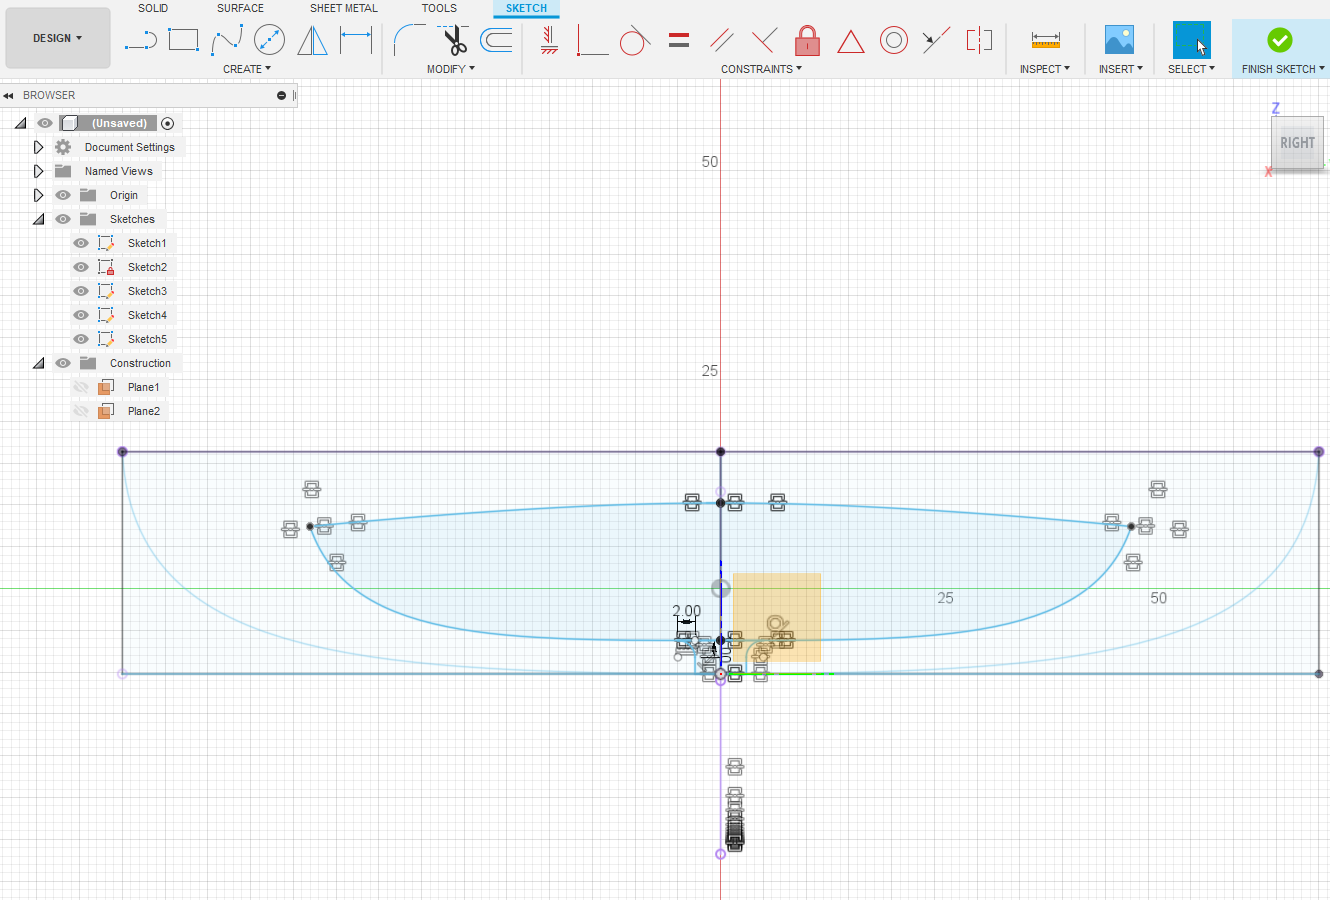Viewport: 1330px width, 900px height.
Task: Open the DESIGN workspace dropdown
Action: click(x=57, y=38)
